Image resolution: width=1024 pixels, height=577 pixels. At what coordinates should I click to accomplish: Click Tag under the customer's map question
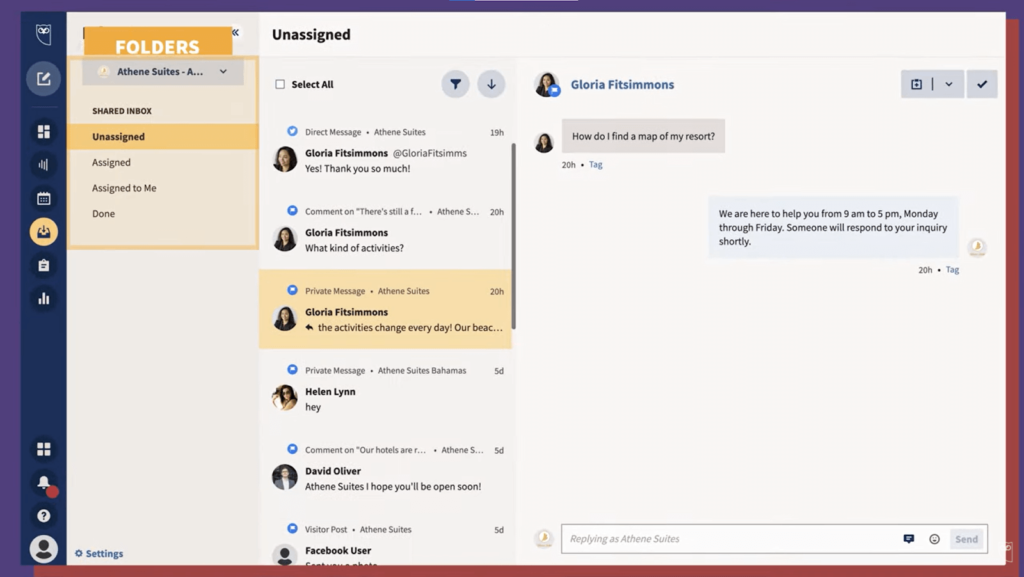point(596,164)
